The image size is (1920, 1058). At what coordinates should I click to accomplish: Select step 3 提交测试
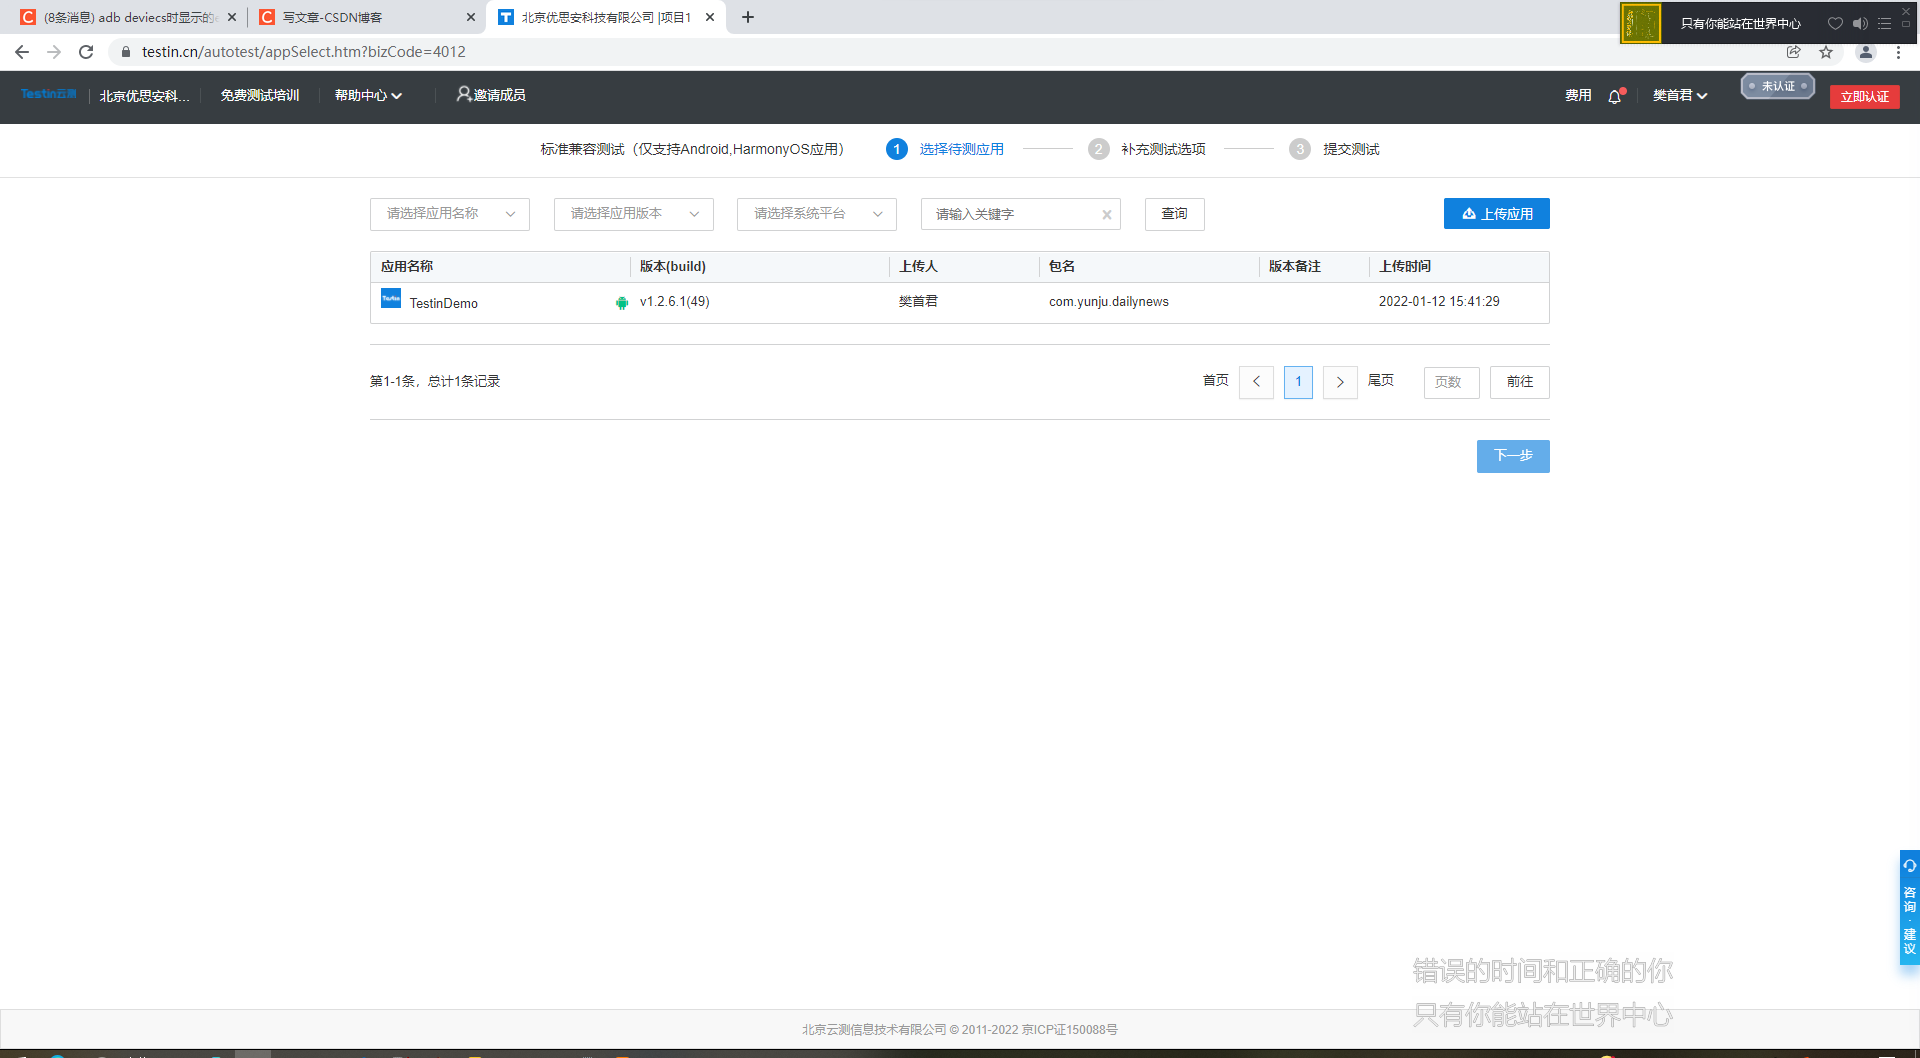point(1334,149)
